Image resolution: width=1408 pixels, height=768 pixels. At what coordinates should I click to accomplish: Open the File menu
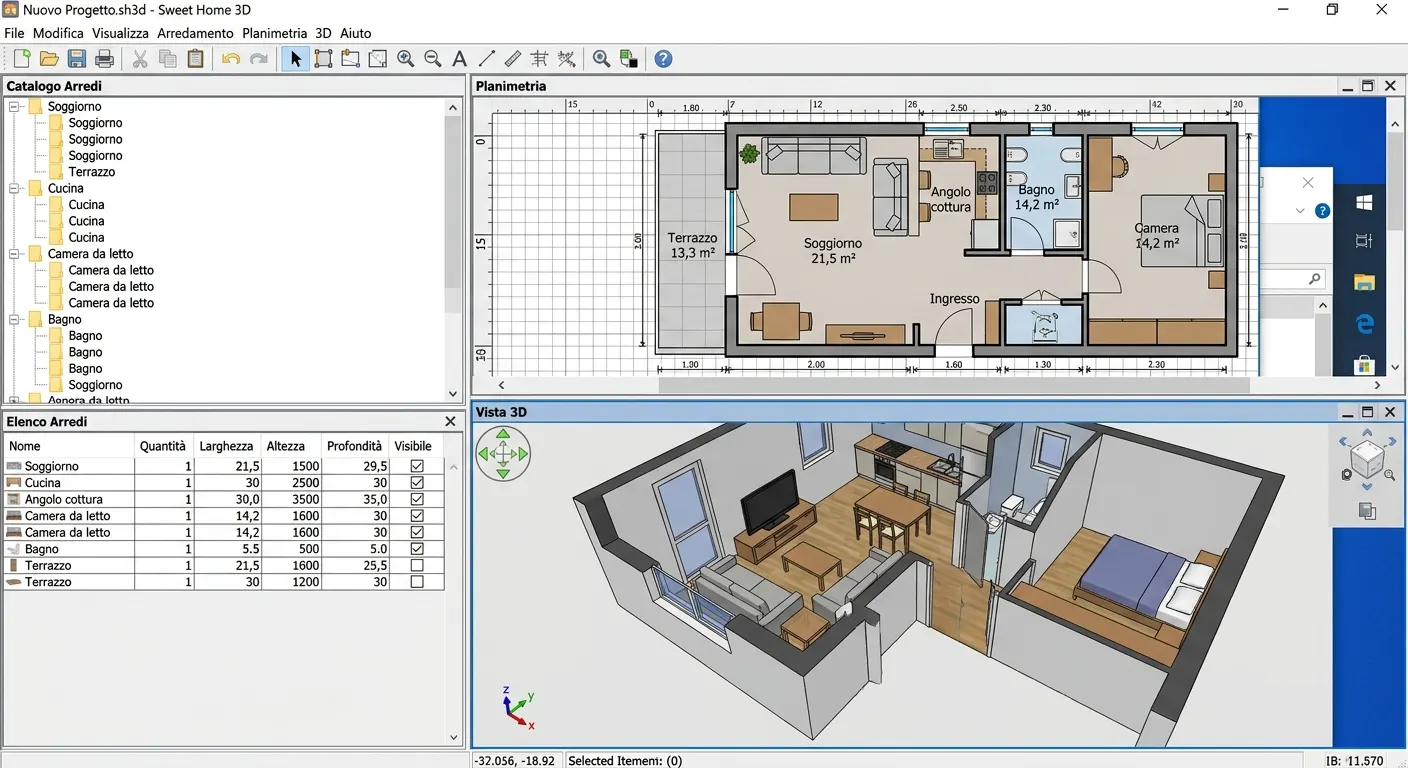[x=14, y=33]
